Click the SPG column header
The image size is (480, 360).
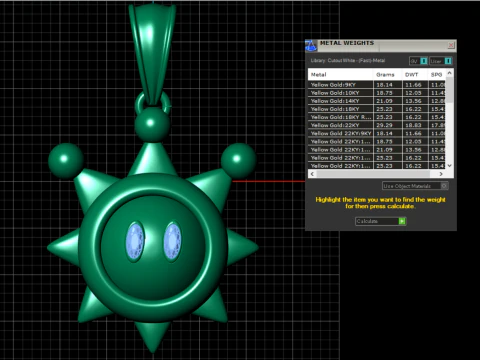point(436,75)
